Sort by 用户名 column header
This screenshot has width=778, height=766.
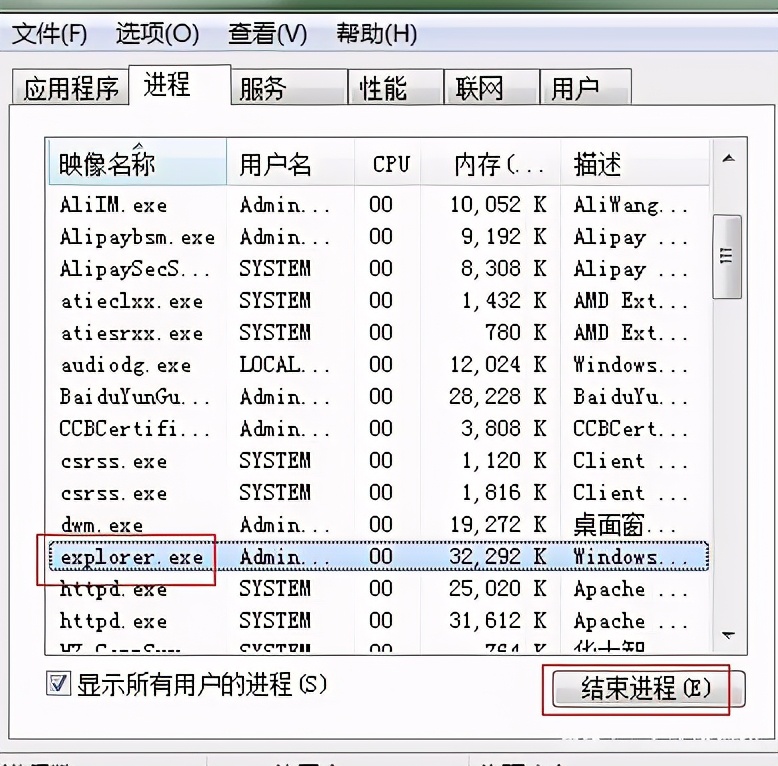point(290,163)
